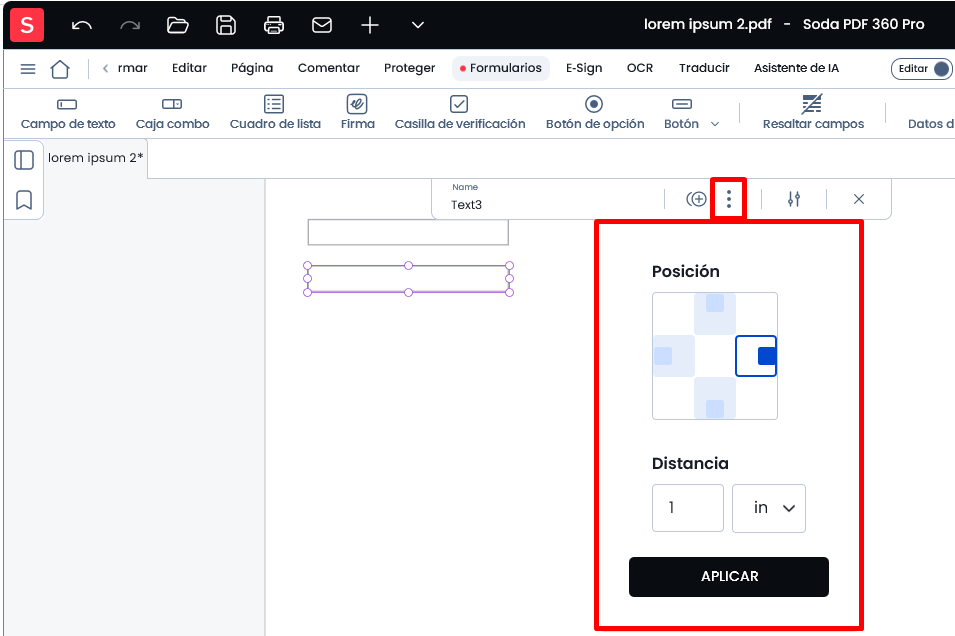955x636 pixels.
Task: Click Resaltar campos
Action: point(813,113)
